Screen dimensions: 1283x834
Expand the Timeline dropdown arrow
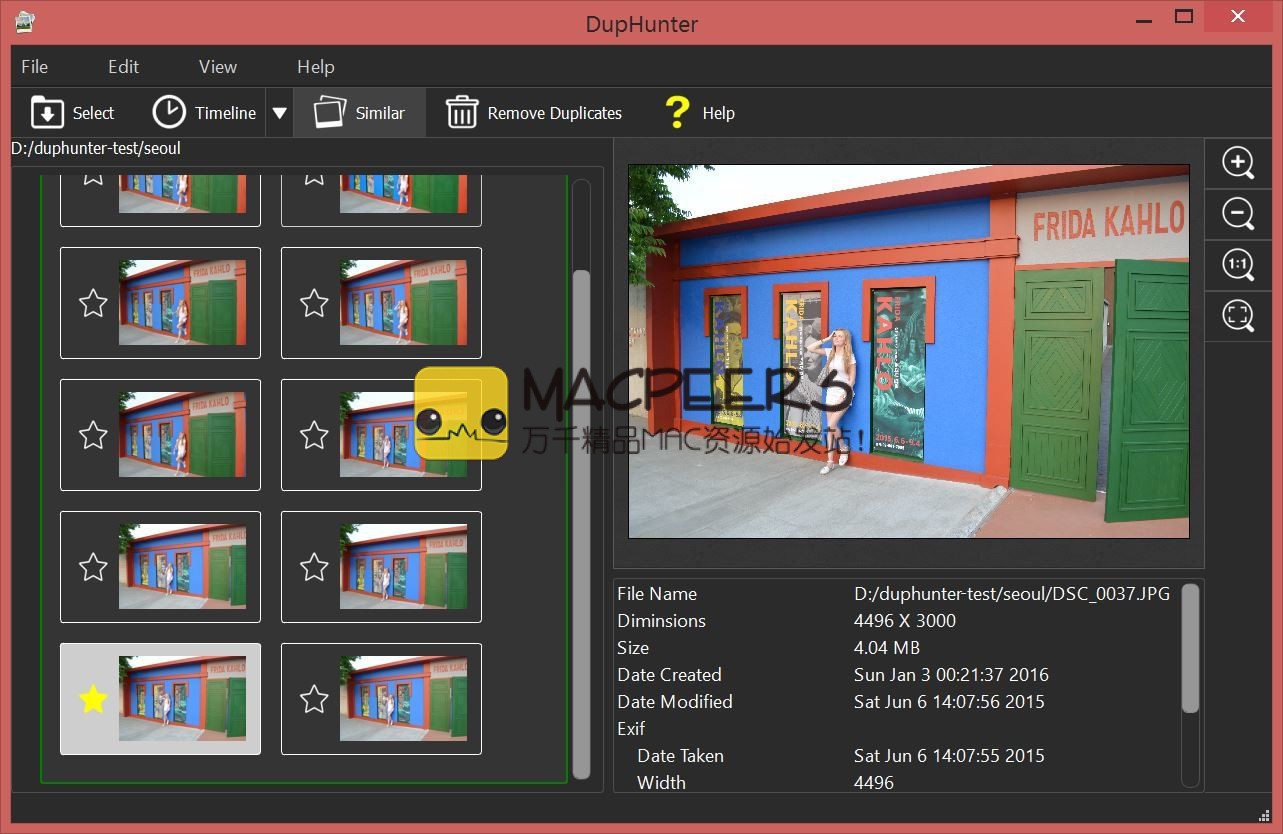[280, 113]
